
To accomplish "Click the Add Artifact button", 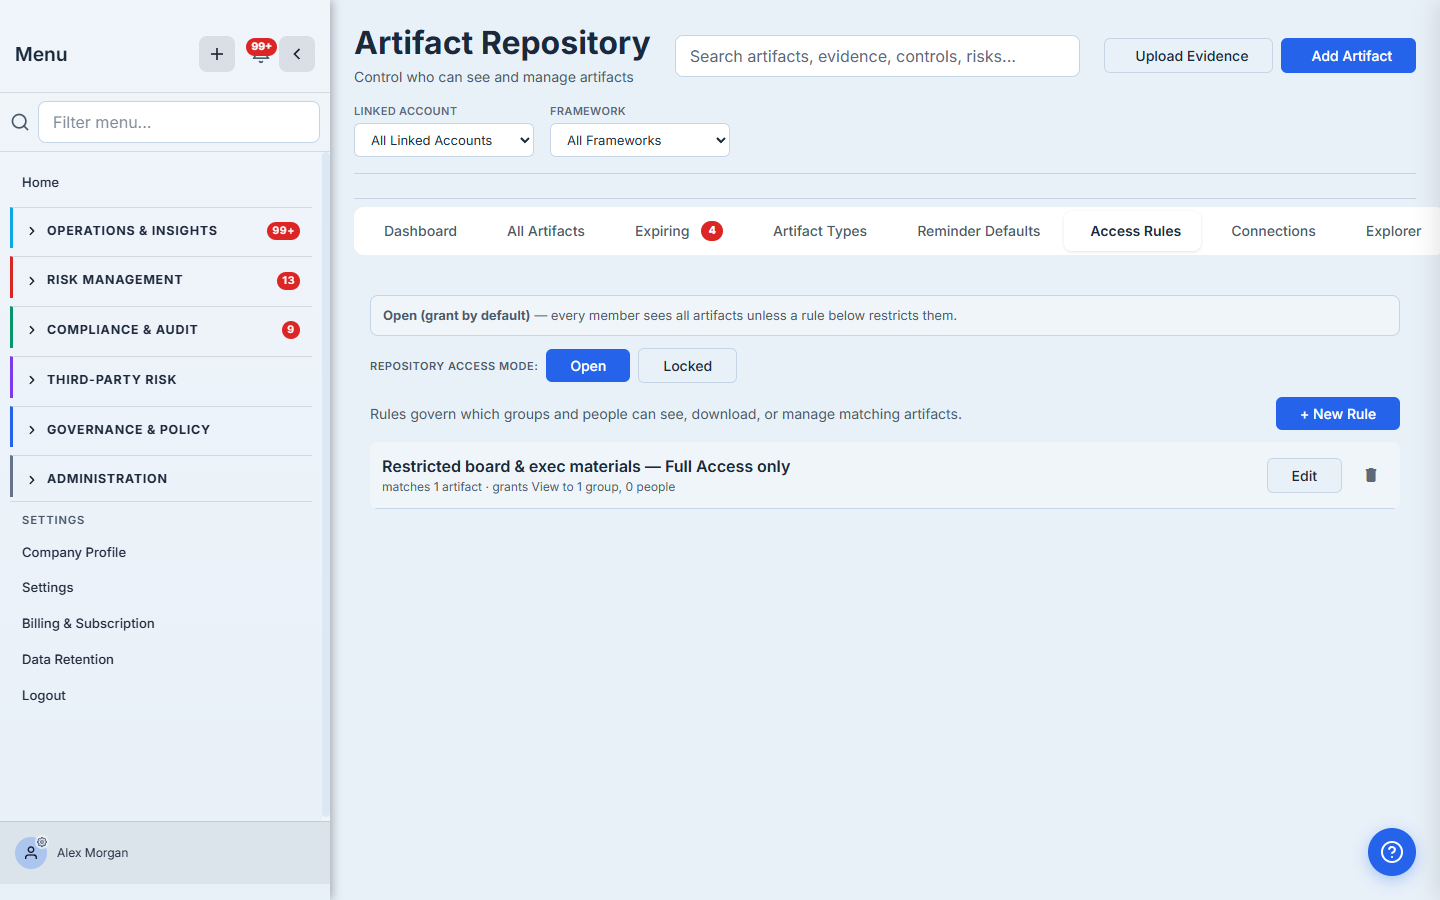I will tap(1348, 56).
